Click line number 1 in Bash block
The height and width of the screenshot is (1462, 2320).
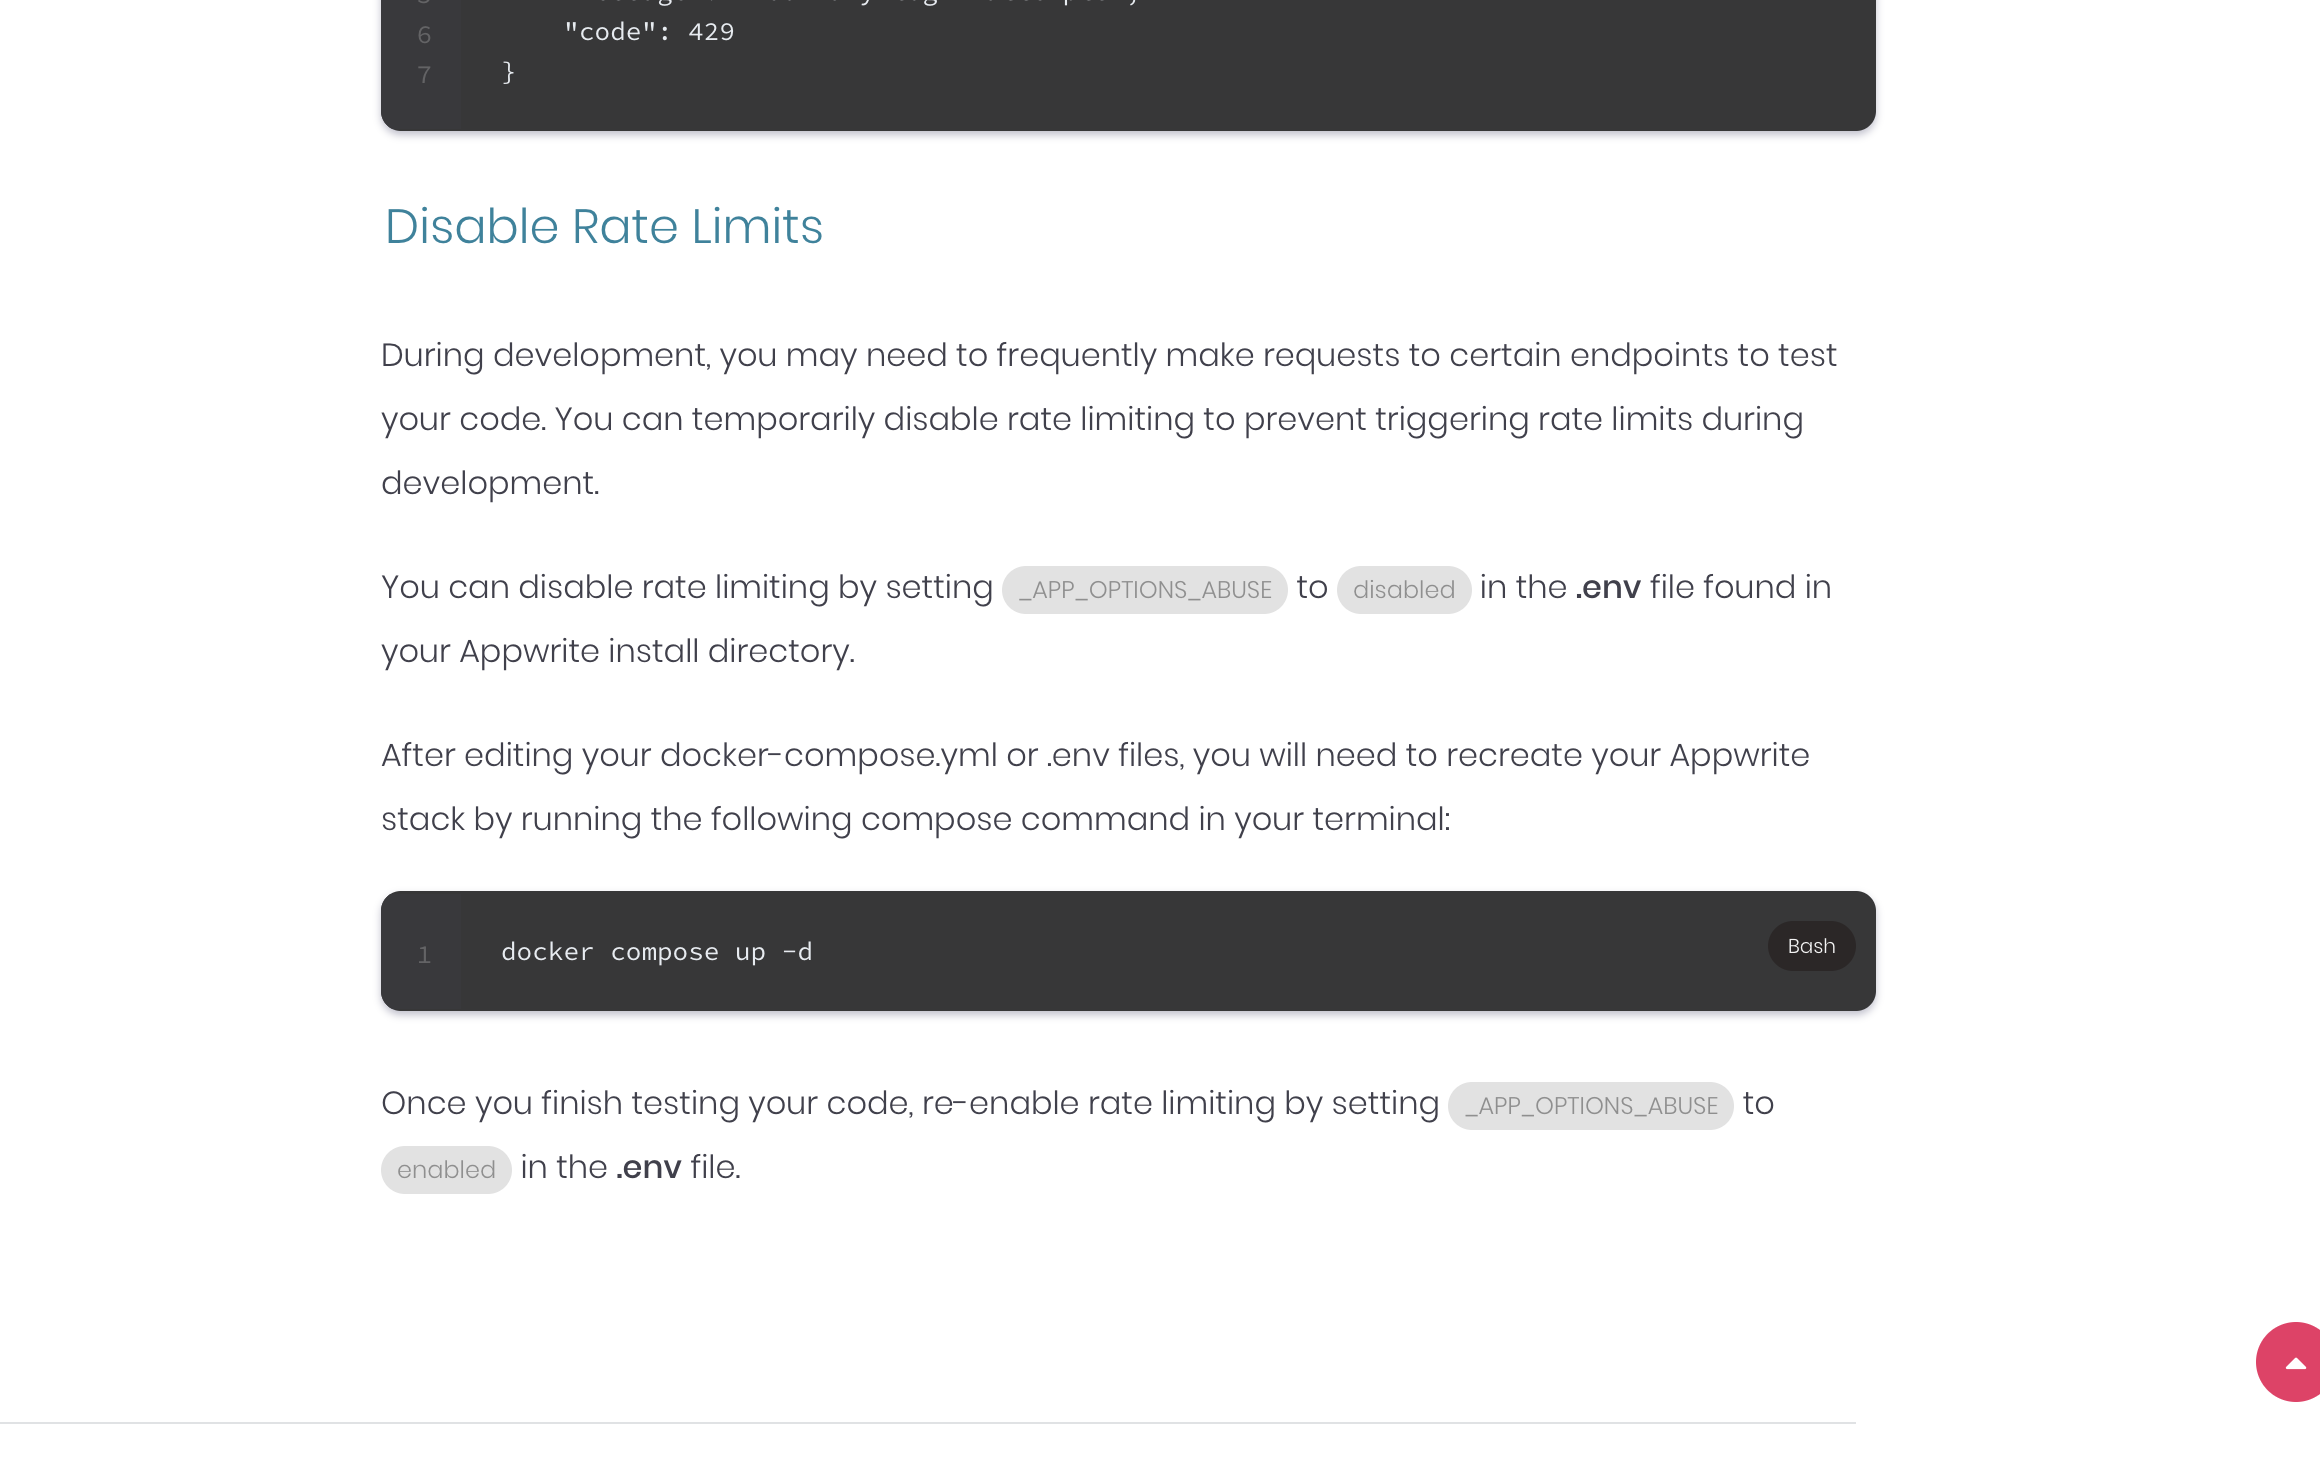pos(424,955)
